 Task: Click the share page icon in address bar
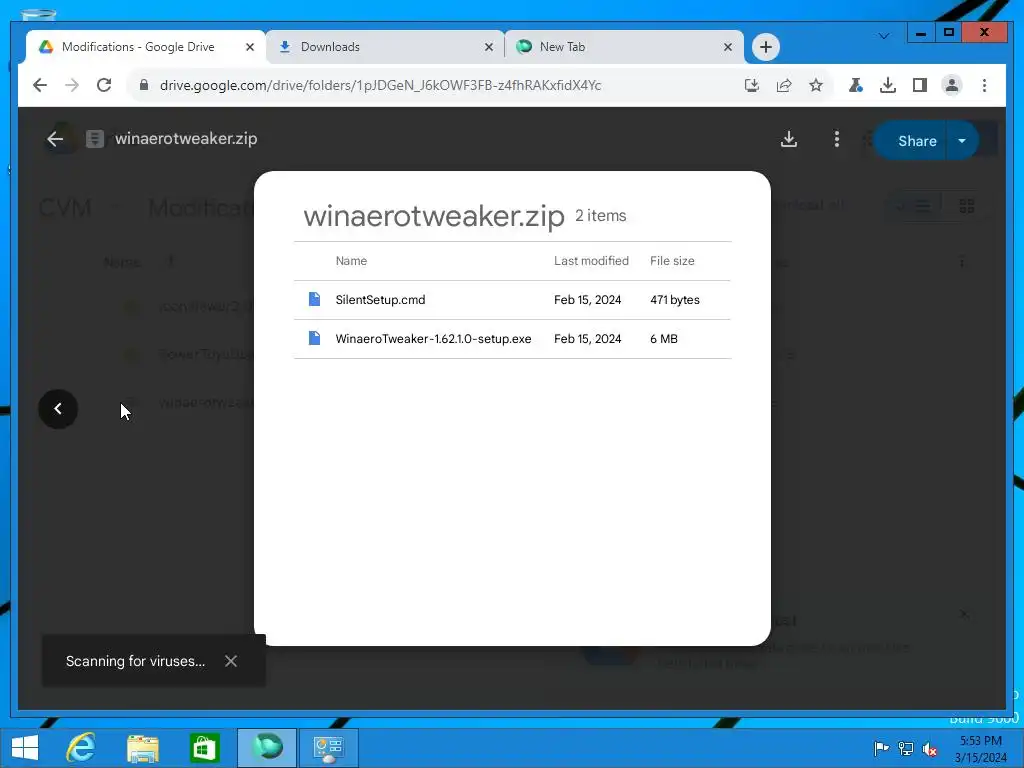click(784, 85)
